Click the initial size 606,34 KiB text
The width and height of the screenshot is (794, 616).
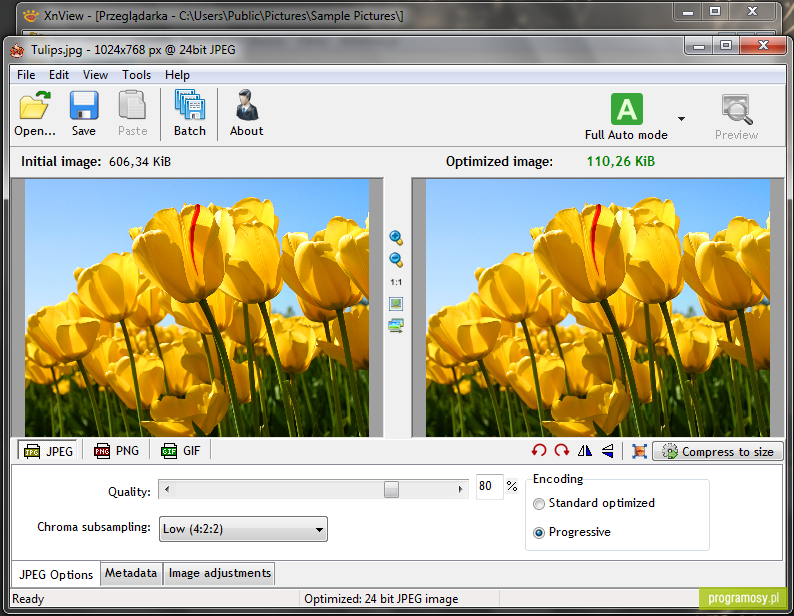coord(140,162)
